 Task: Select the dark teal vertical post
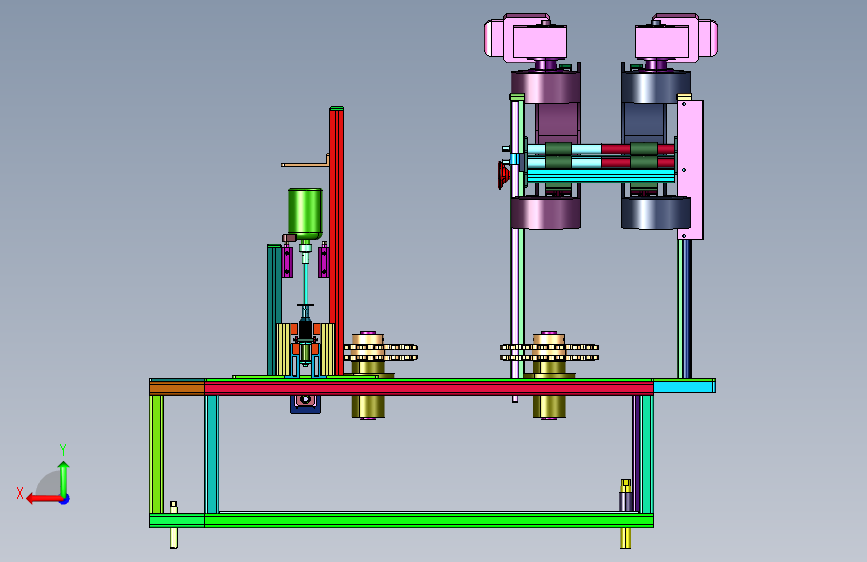pos(274,310)
